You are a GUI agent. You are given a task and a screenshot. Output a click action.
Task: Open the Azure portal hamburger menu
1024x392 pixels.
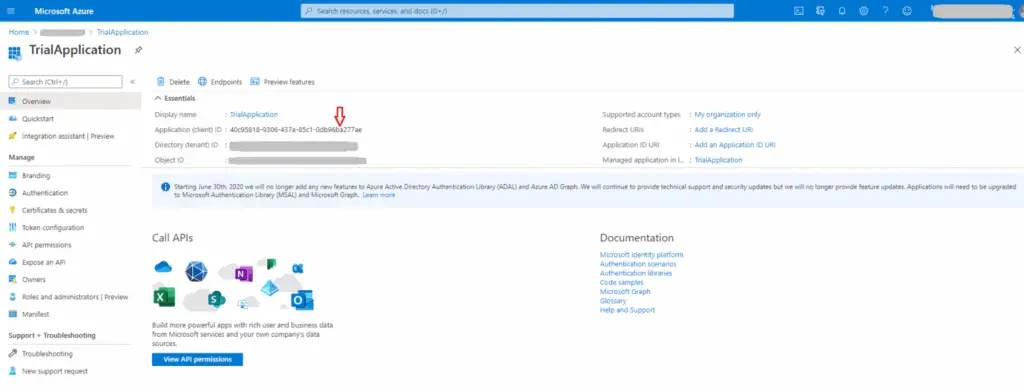pos(12,11)
